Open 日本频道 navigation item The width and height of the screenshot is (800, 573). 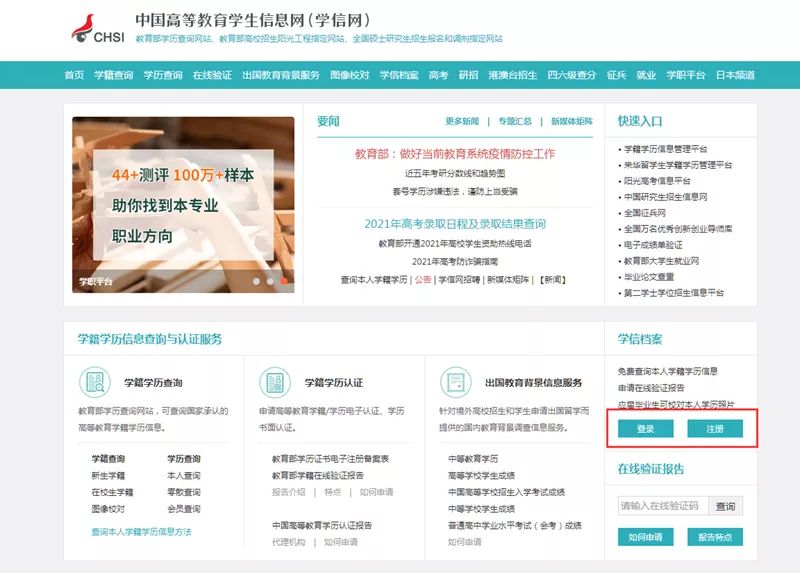735,75
